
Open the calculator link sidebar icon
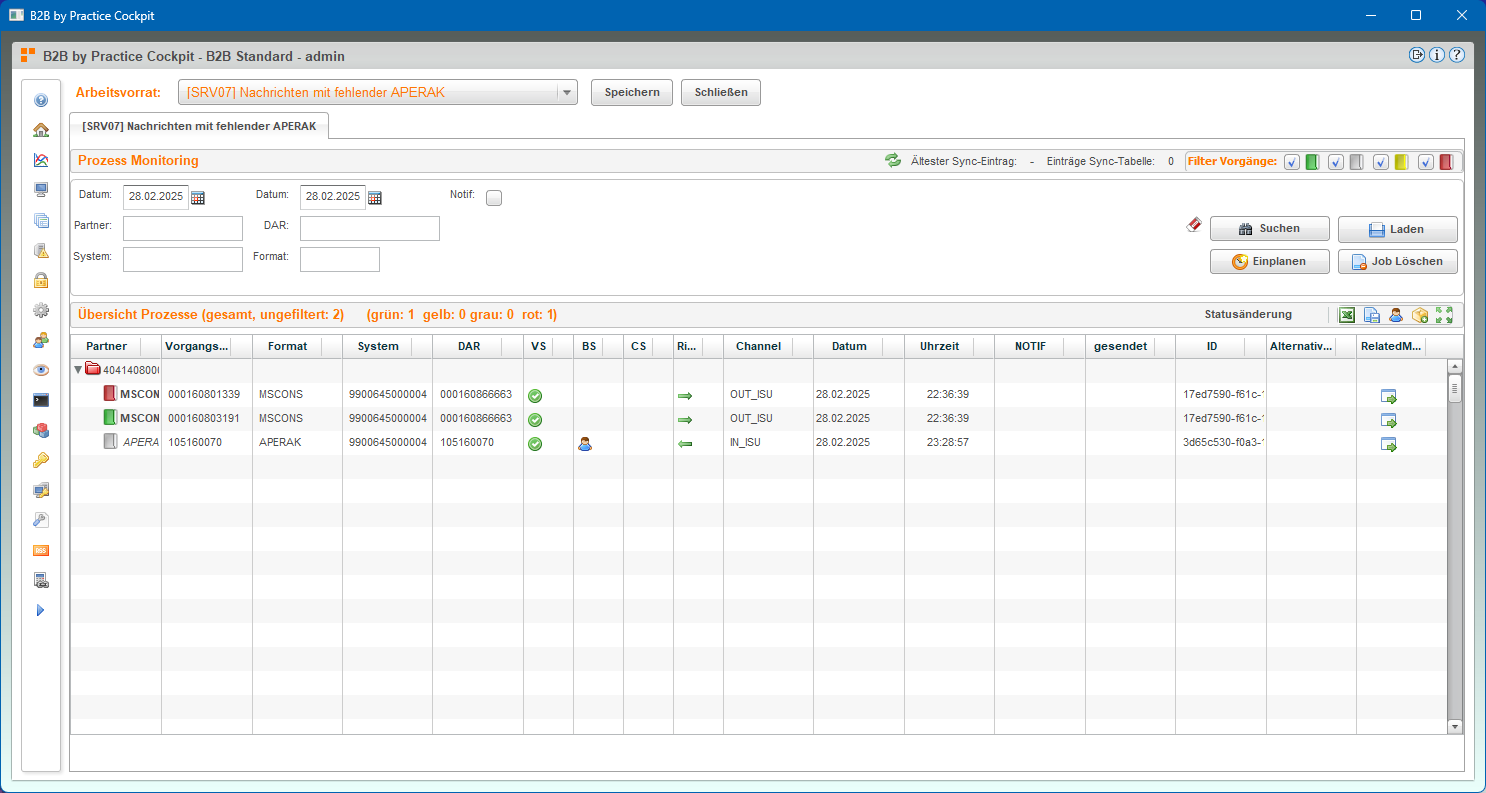point(41,580)
